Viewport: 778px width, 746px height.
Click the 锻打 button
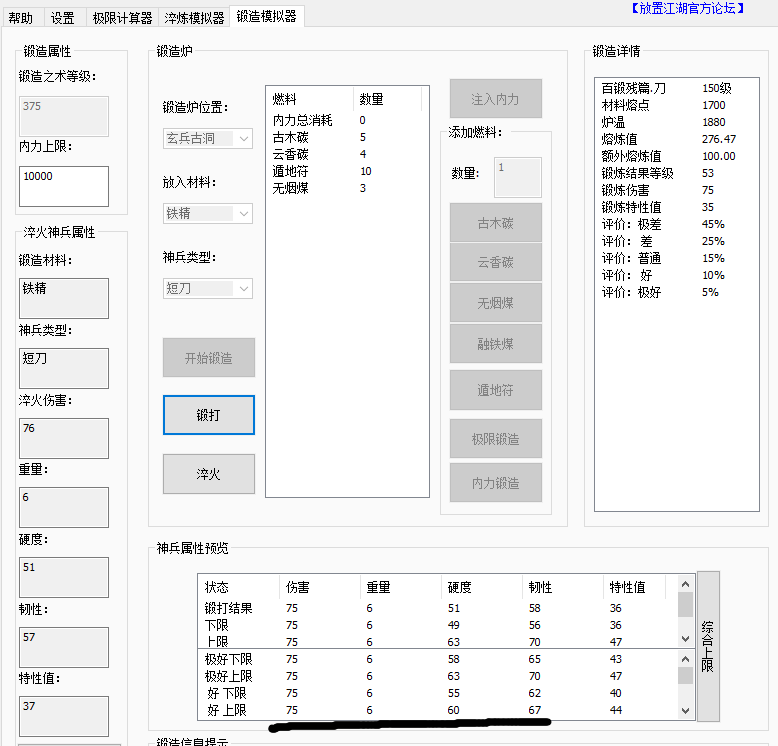(208, 415)
